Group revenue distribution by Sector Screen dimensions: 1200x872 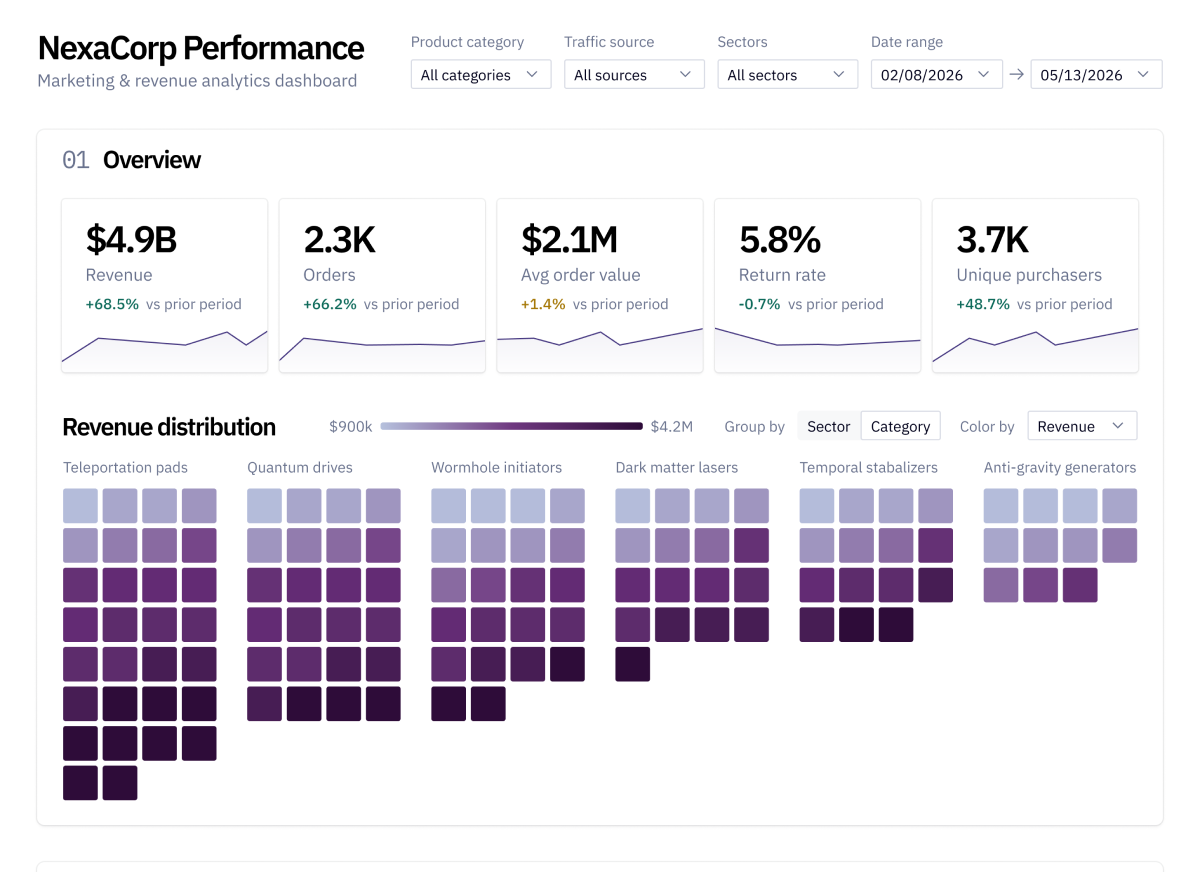829,426
